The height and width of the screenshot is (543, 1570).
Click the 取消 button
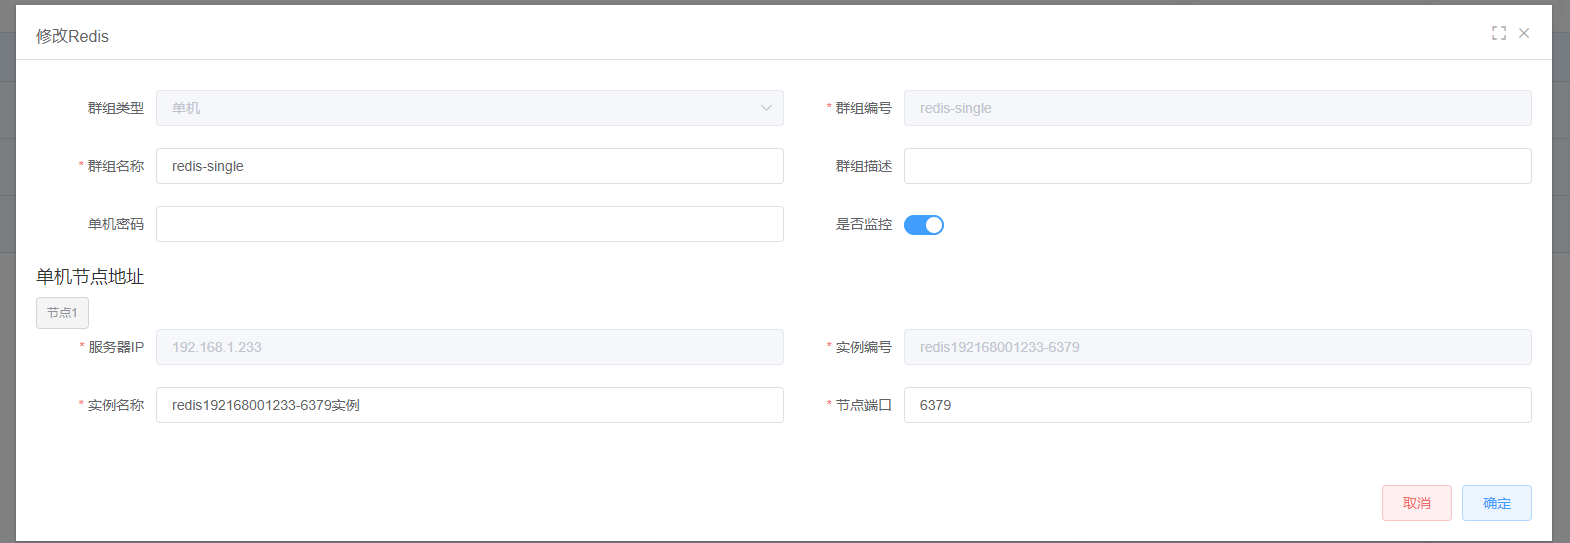tap(1416, 503)
